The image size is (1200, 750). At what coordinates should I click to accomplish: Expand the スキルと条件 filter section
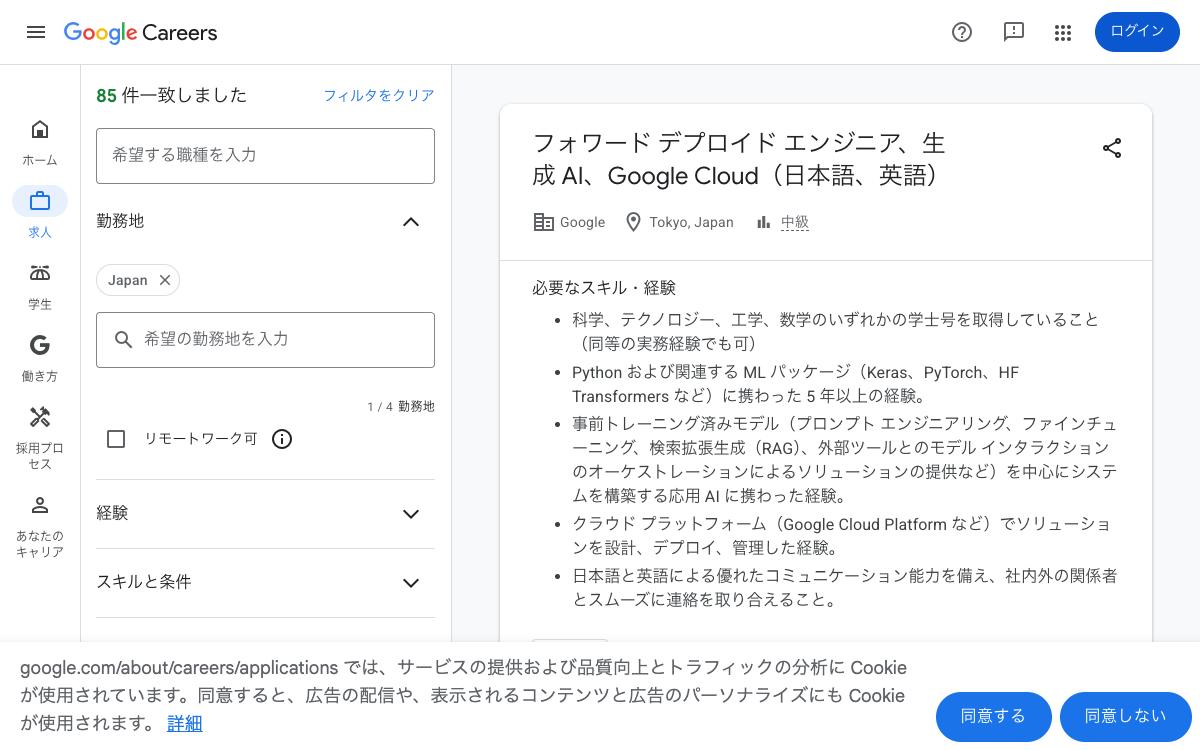(265, 583)
